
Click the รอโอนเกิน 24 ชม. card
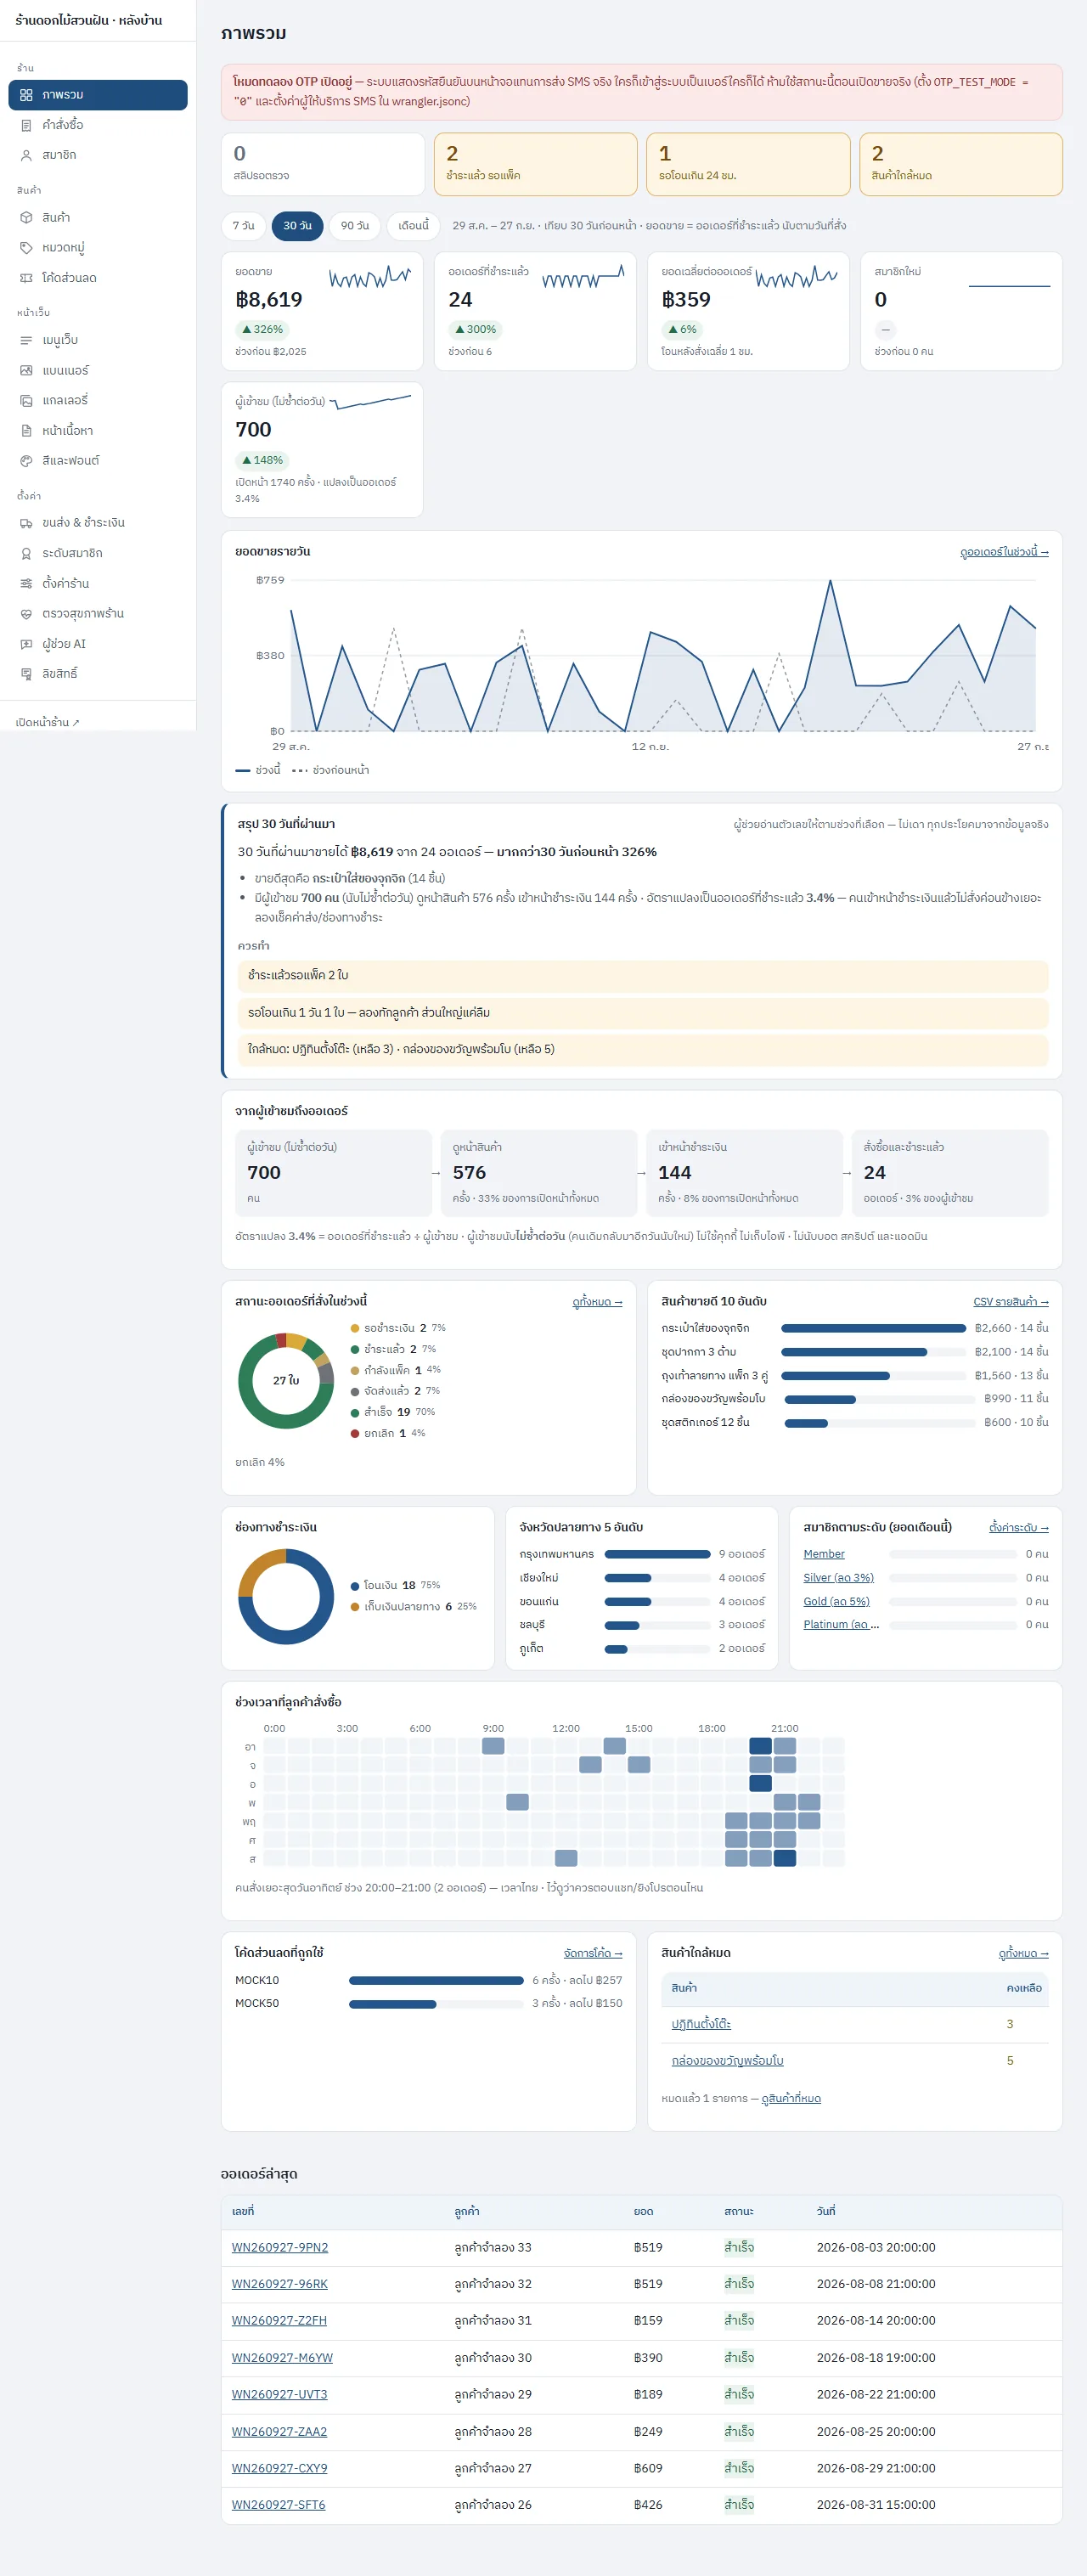(x=748, y=164)
